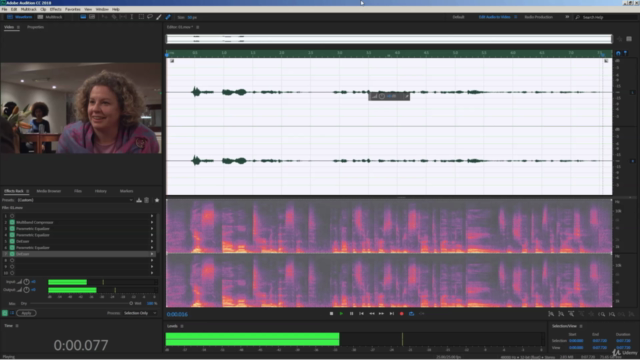
Task: Move playhead to next marker
Action: pyautogui.click(x=391, y=313)
